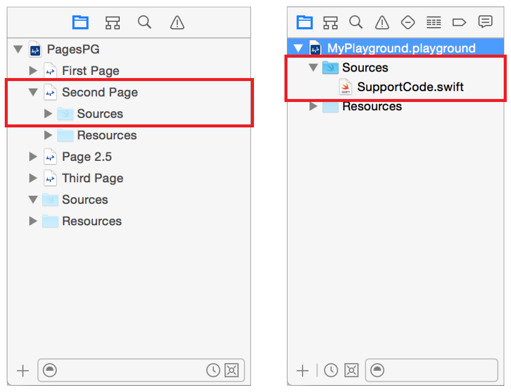Select the PagesPG playground file

(73, 49)
